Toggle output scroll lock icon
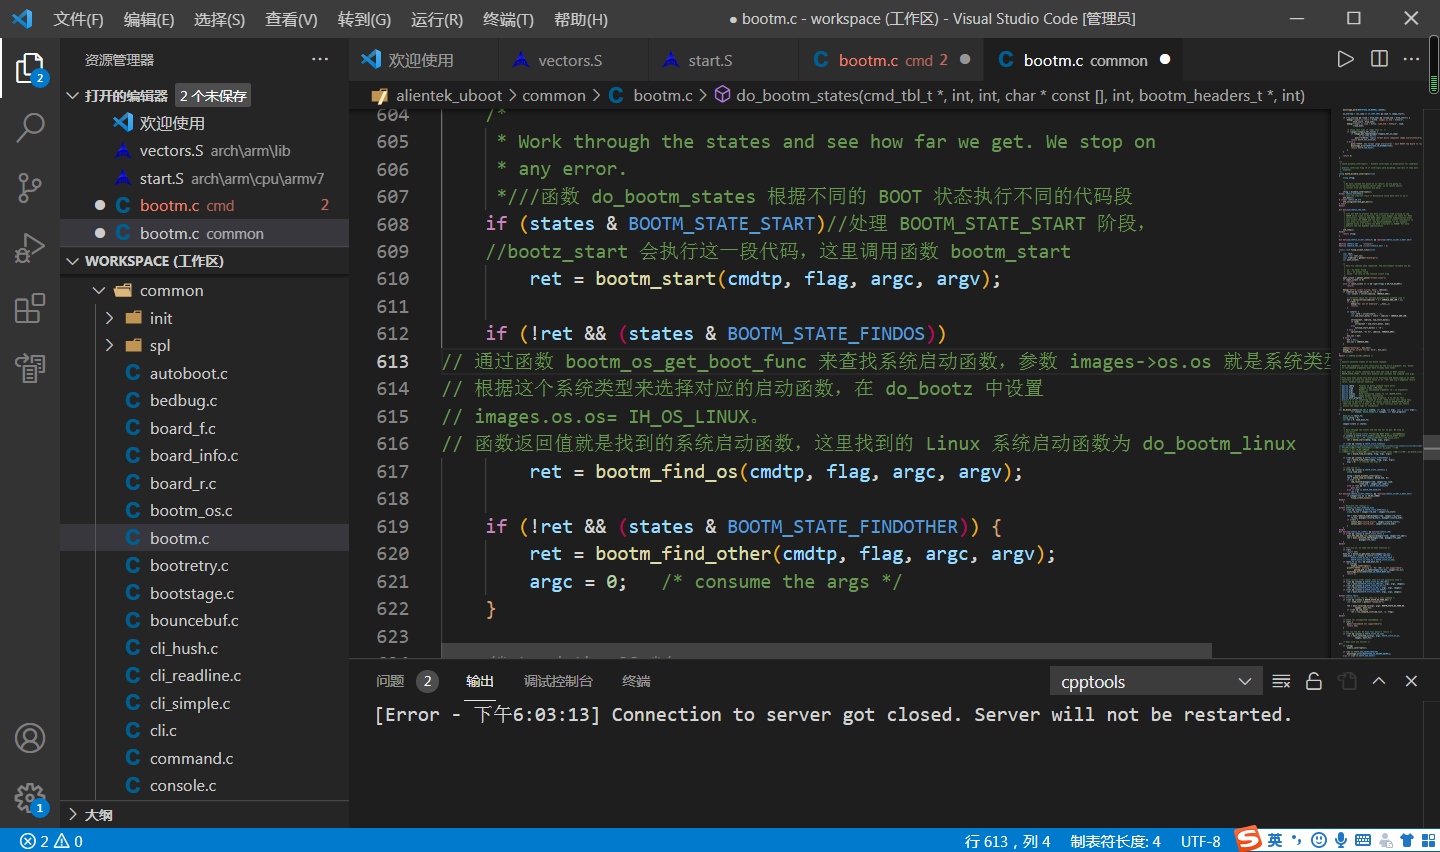 pos(1314,681)
